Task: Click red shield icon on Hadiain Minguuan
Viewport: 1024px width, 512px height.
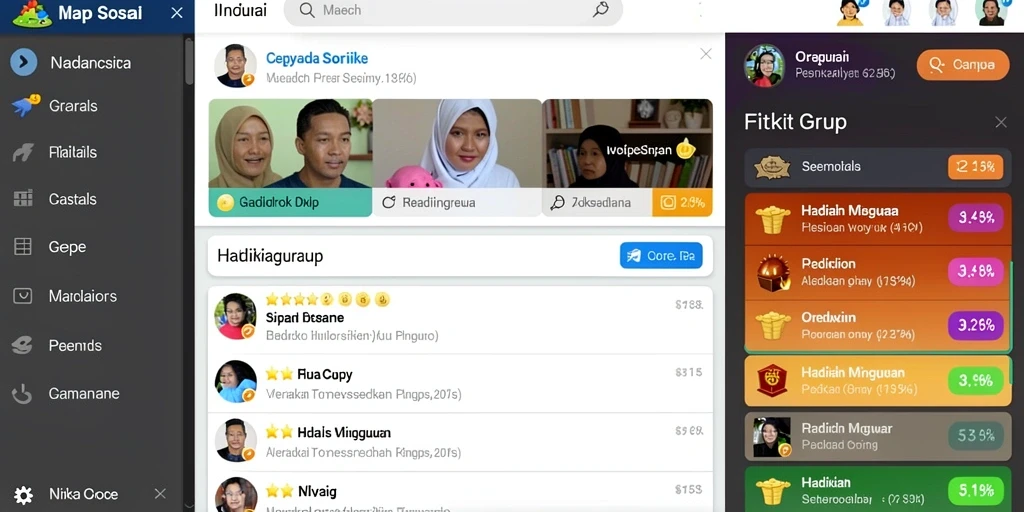Action: (x=773, y=379)
